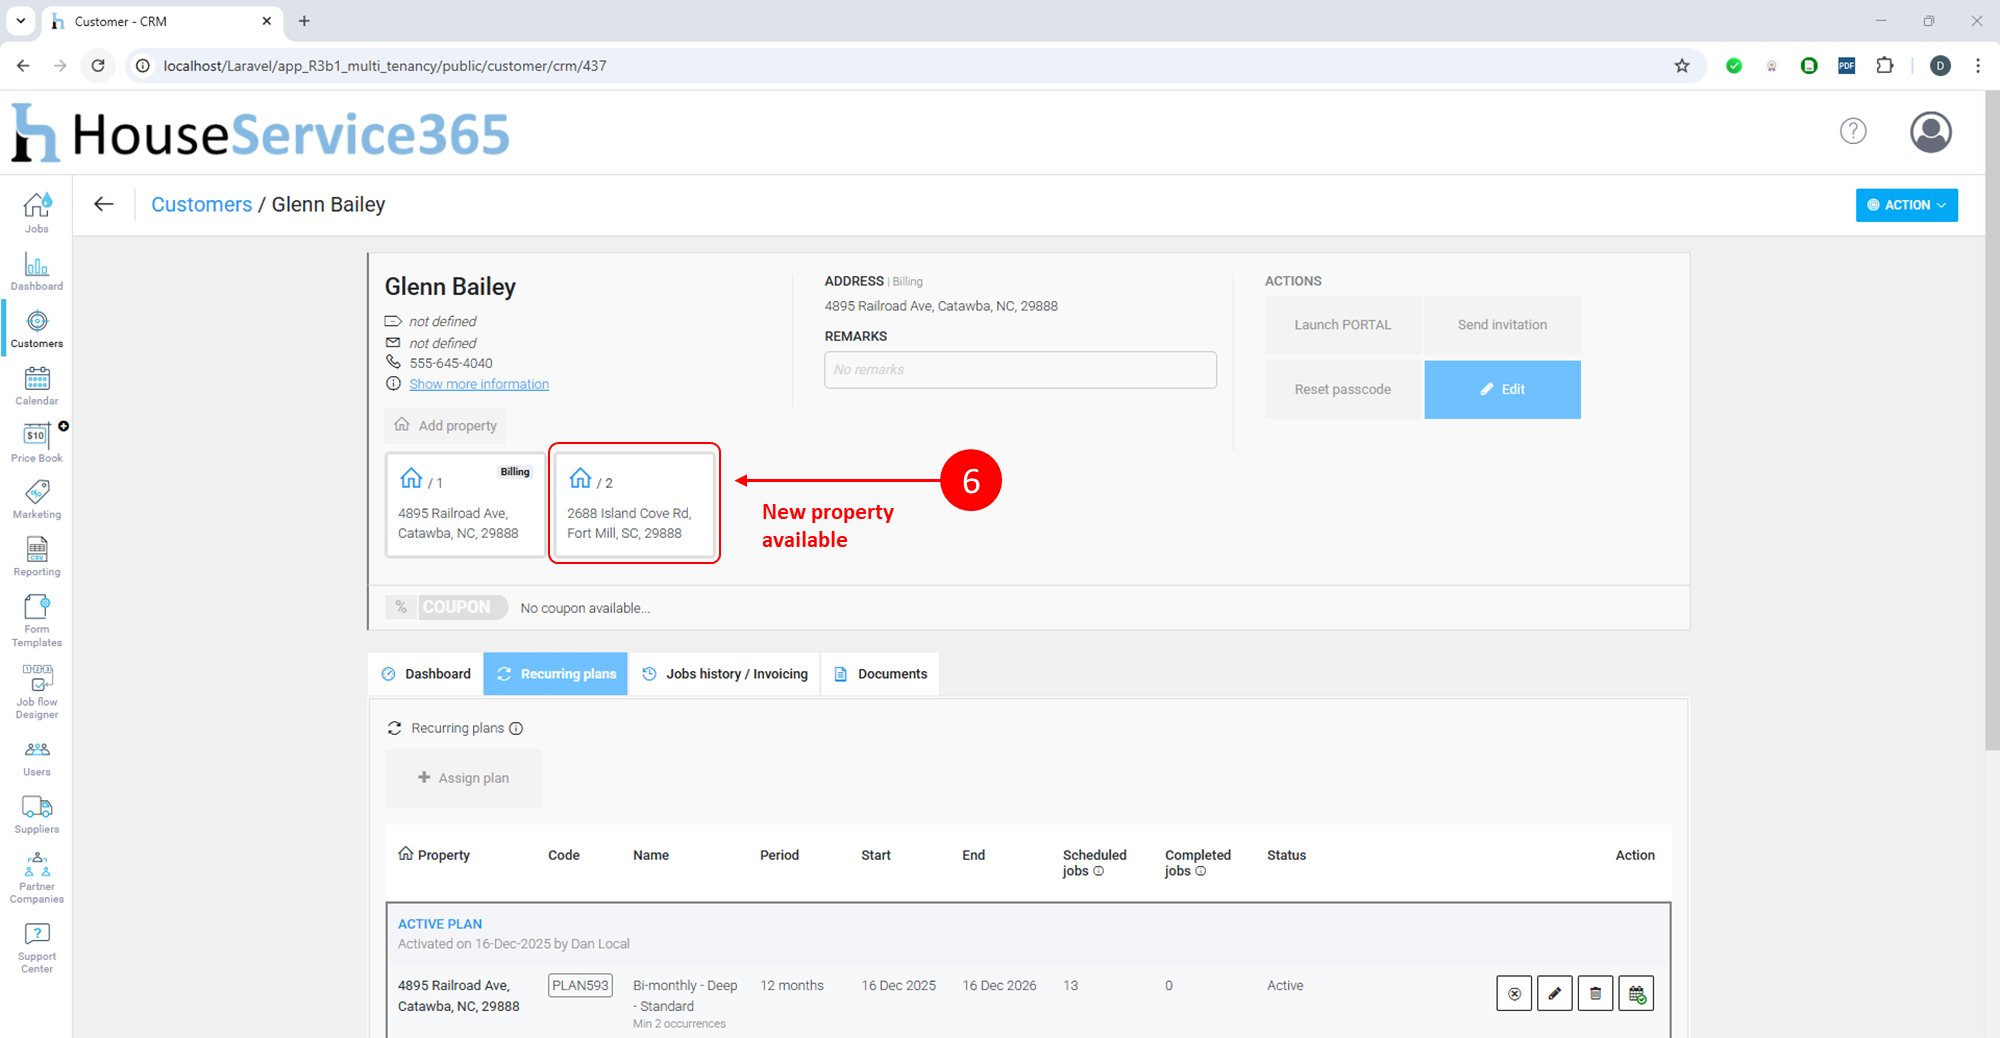Click the Assign plan button
Screen dimensions: 2000x1038
(463, 778)
